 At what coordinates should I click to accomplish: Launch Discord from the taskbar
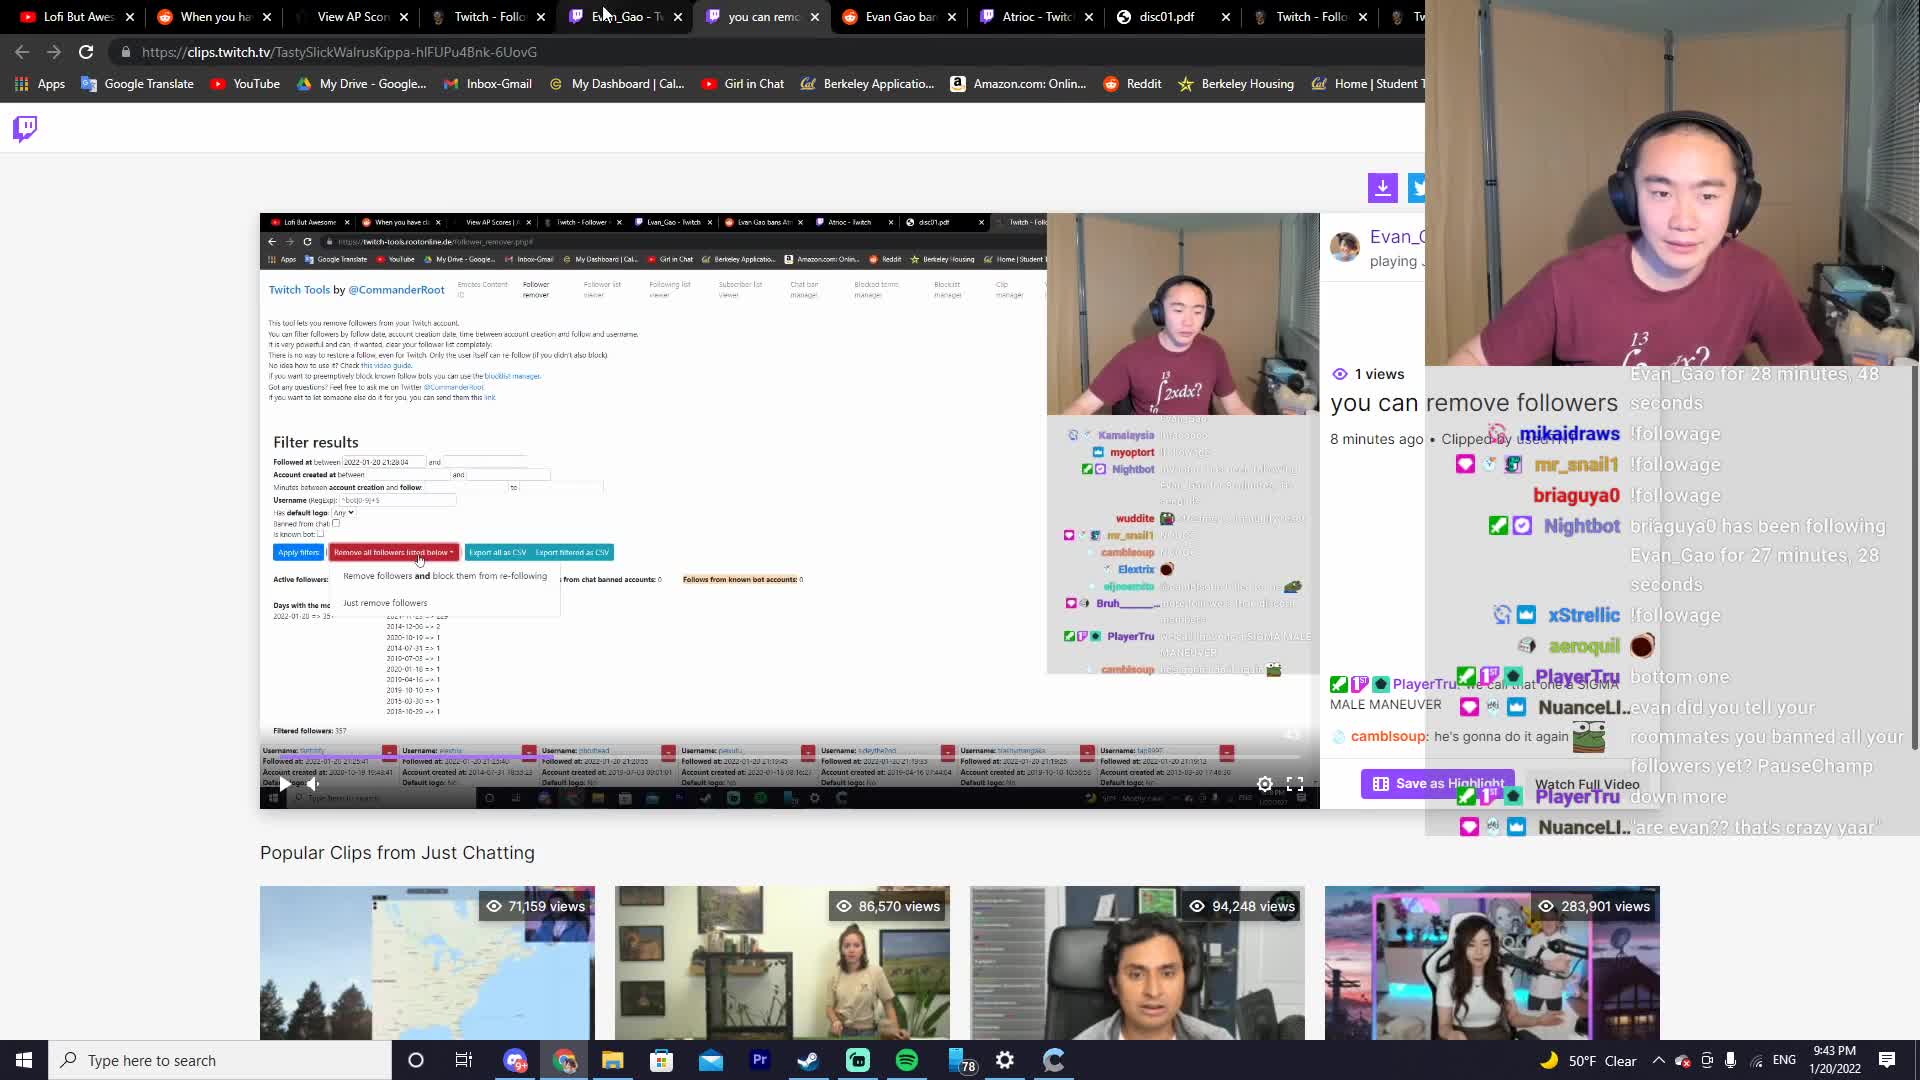515,1060
